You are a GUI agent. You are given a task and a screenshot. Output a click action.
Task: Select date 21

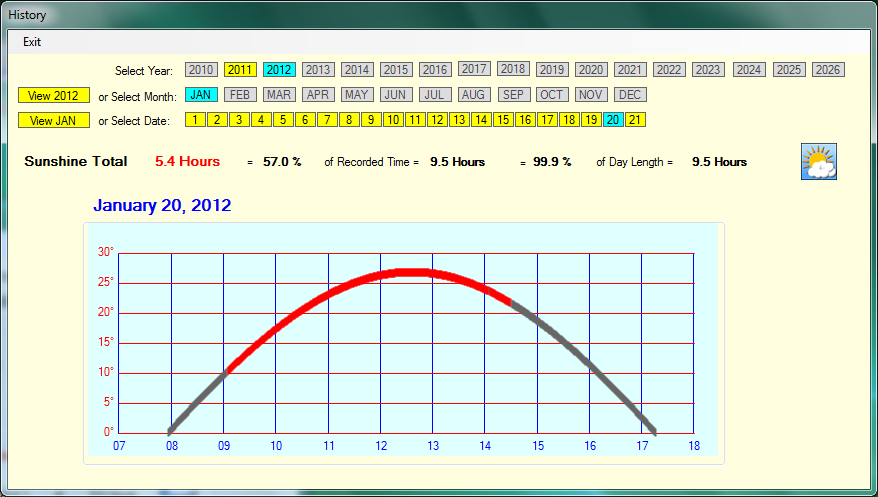point(636,120)
